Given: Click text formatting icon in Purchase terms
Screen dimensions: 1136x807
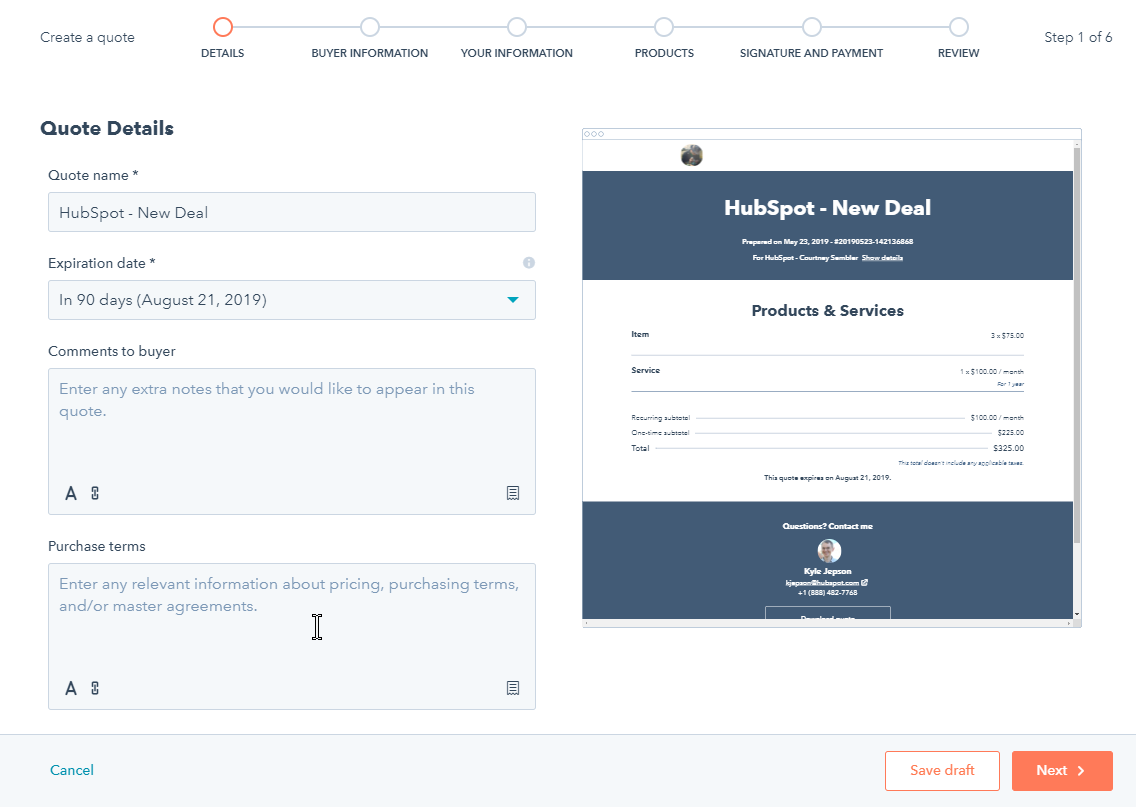Looking at the screenshot, I should (x=71, y=688).
